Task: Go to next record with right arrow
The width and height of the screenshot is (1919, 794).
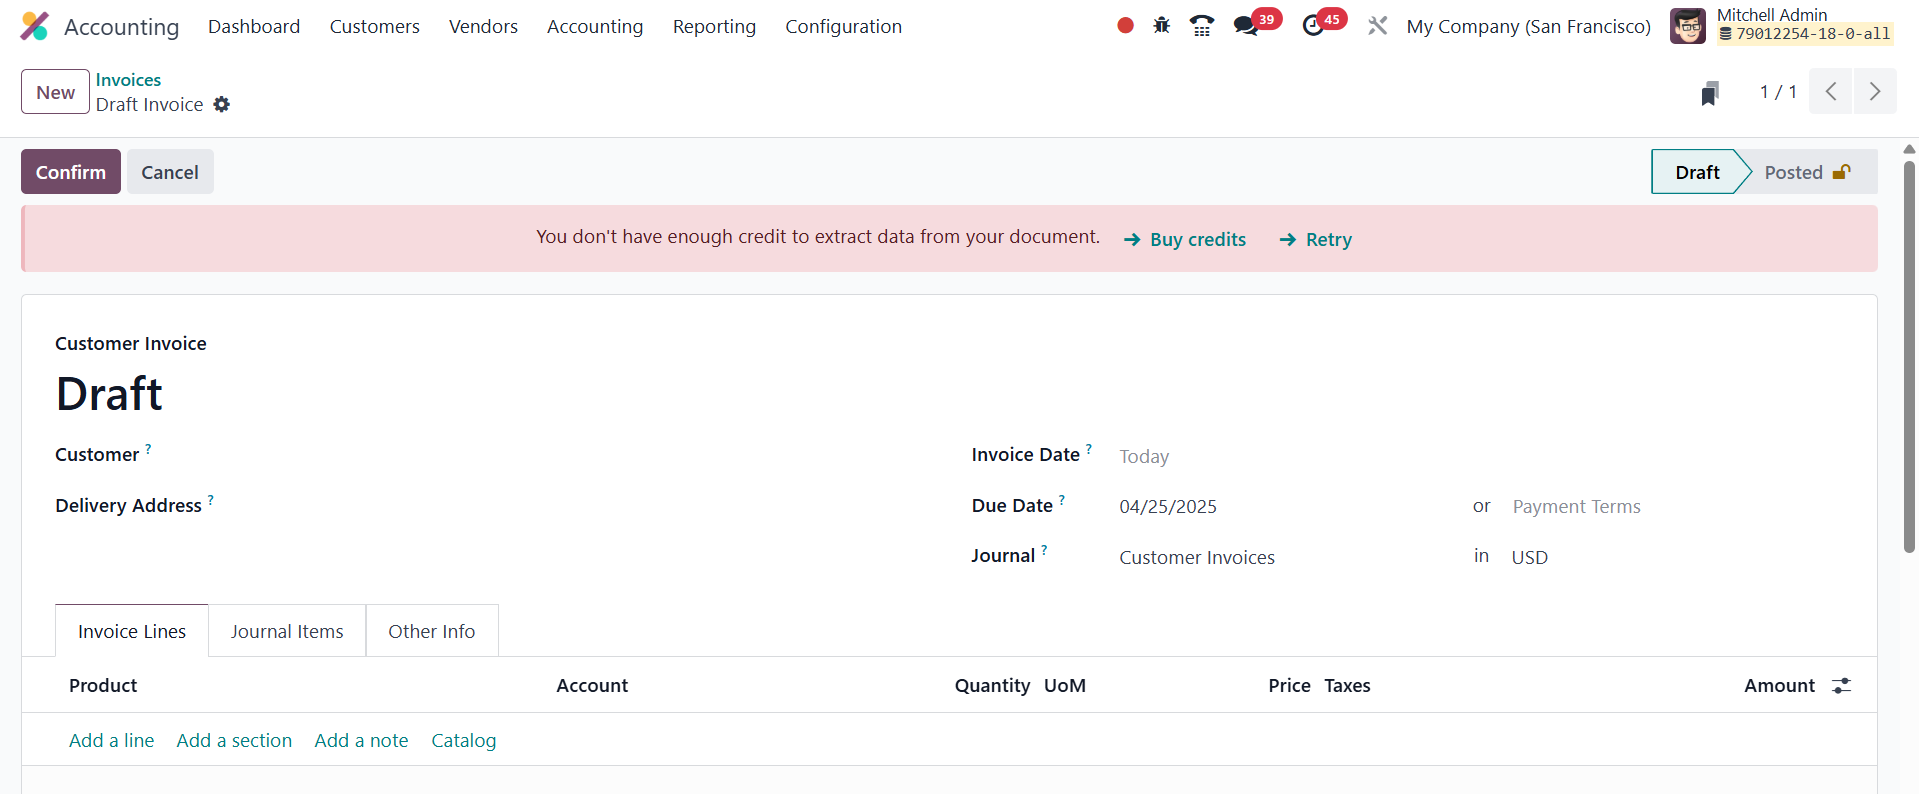Action: 1875,92
